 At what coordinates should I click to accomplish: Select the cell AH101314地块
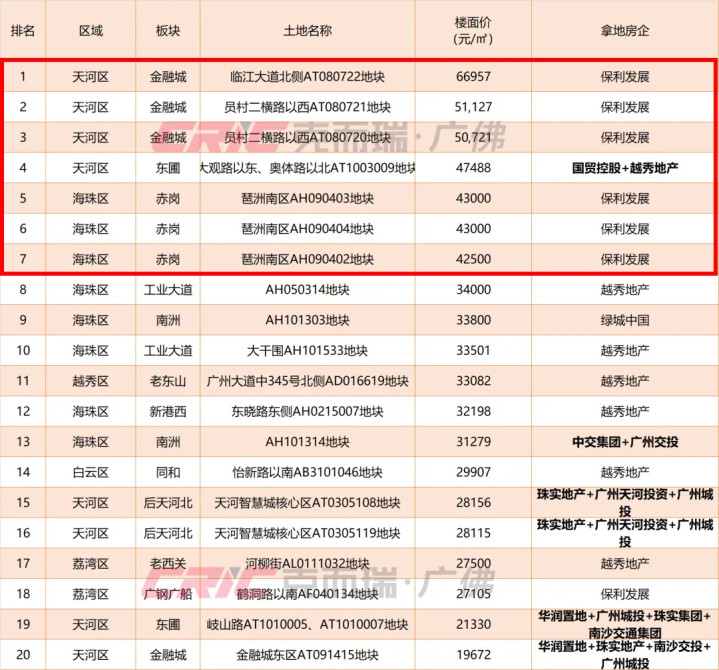pos(307,442)
